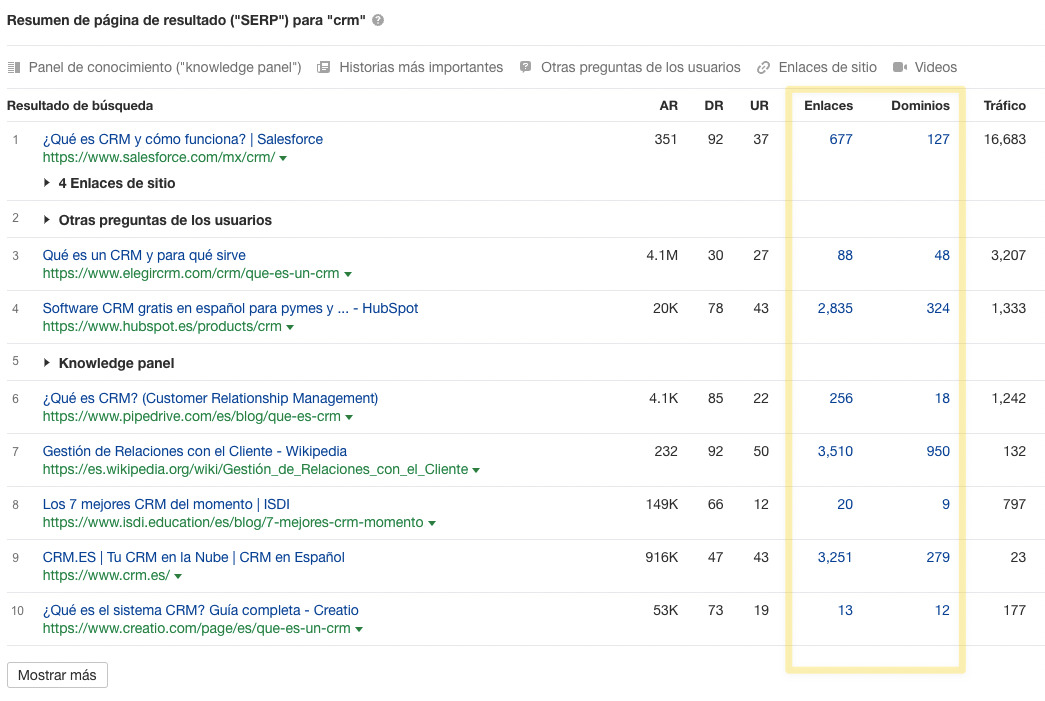Expand the Otras preguntas de los usuarios row
This screenshot has height=701, width=1045.
coord(47,220)
